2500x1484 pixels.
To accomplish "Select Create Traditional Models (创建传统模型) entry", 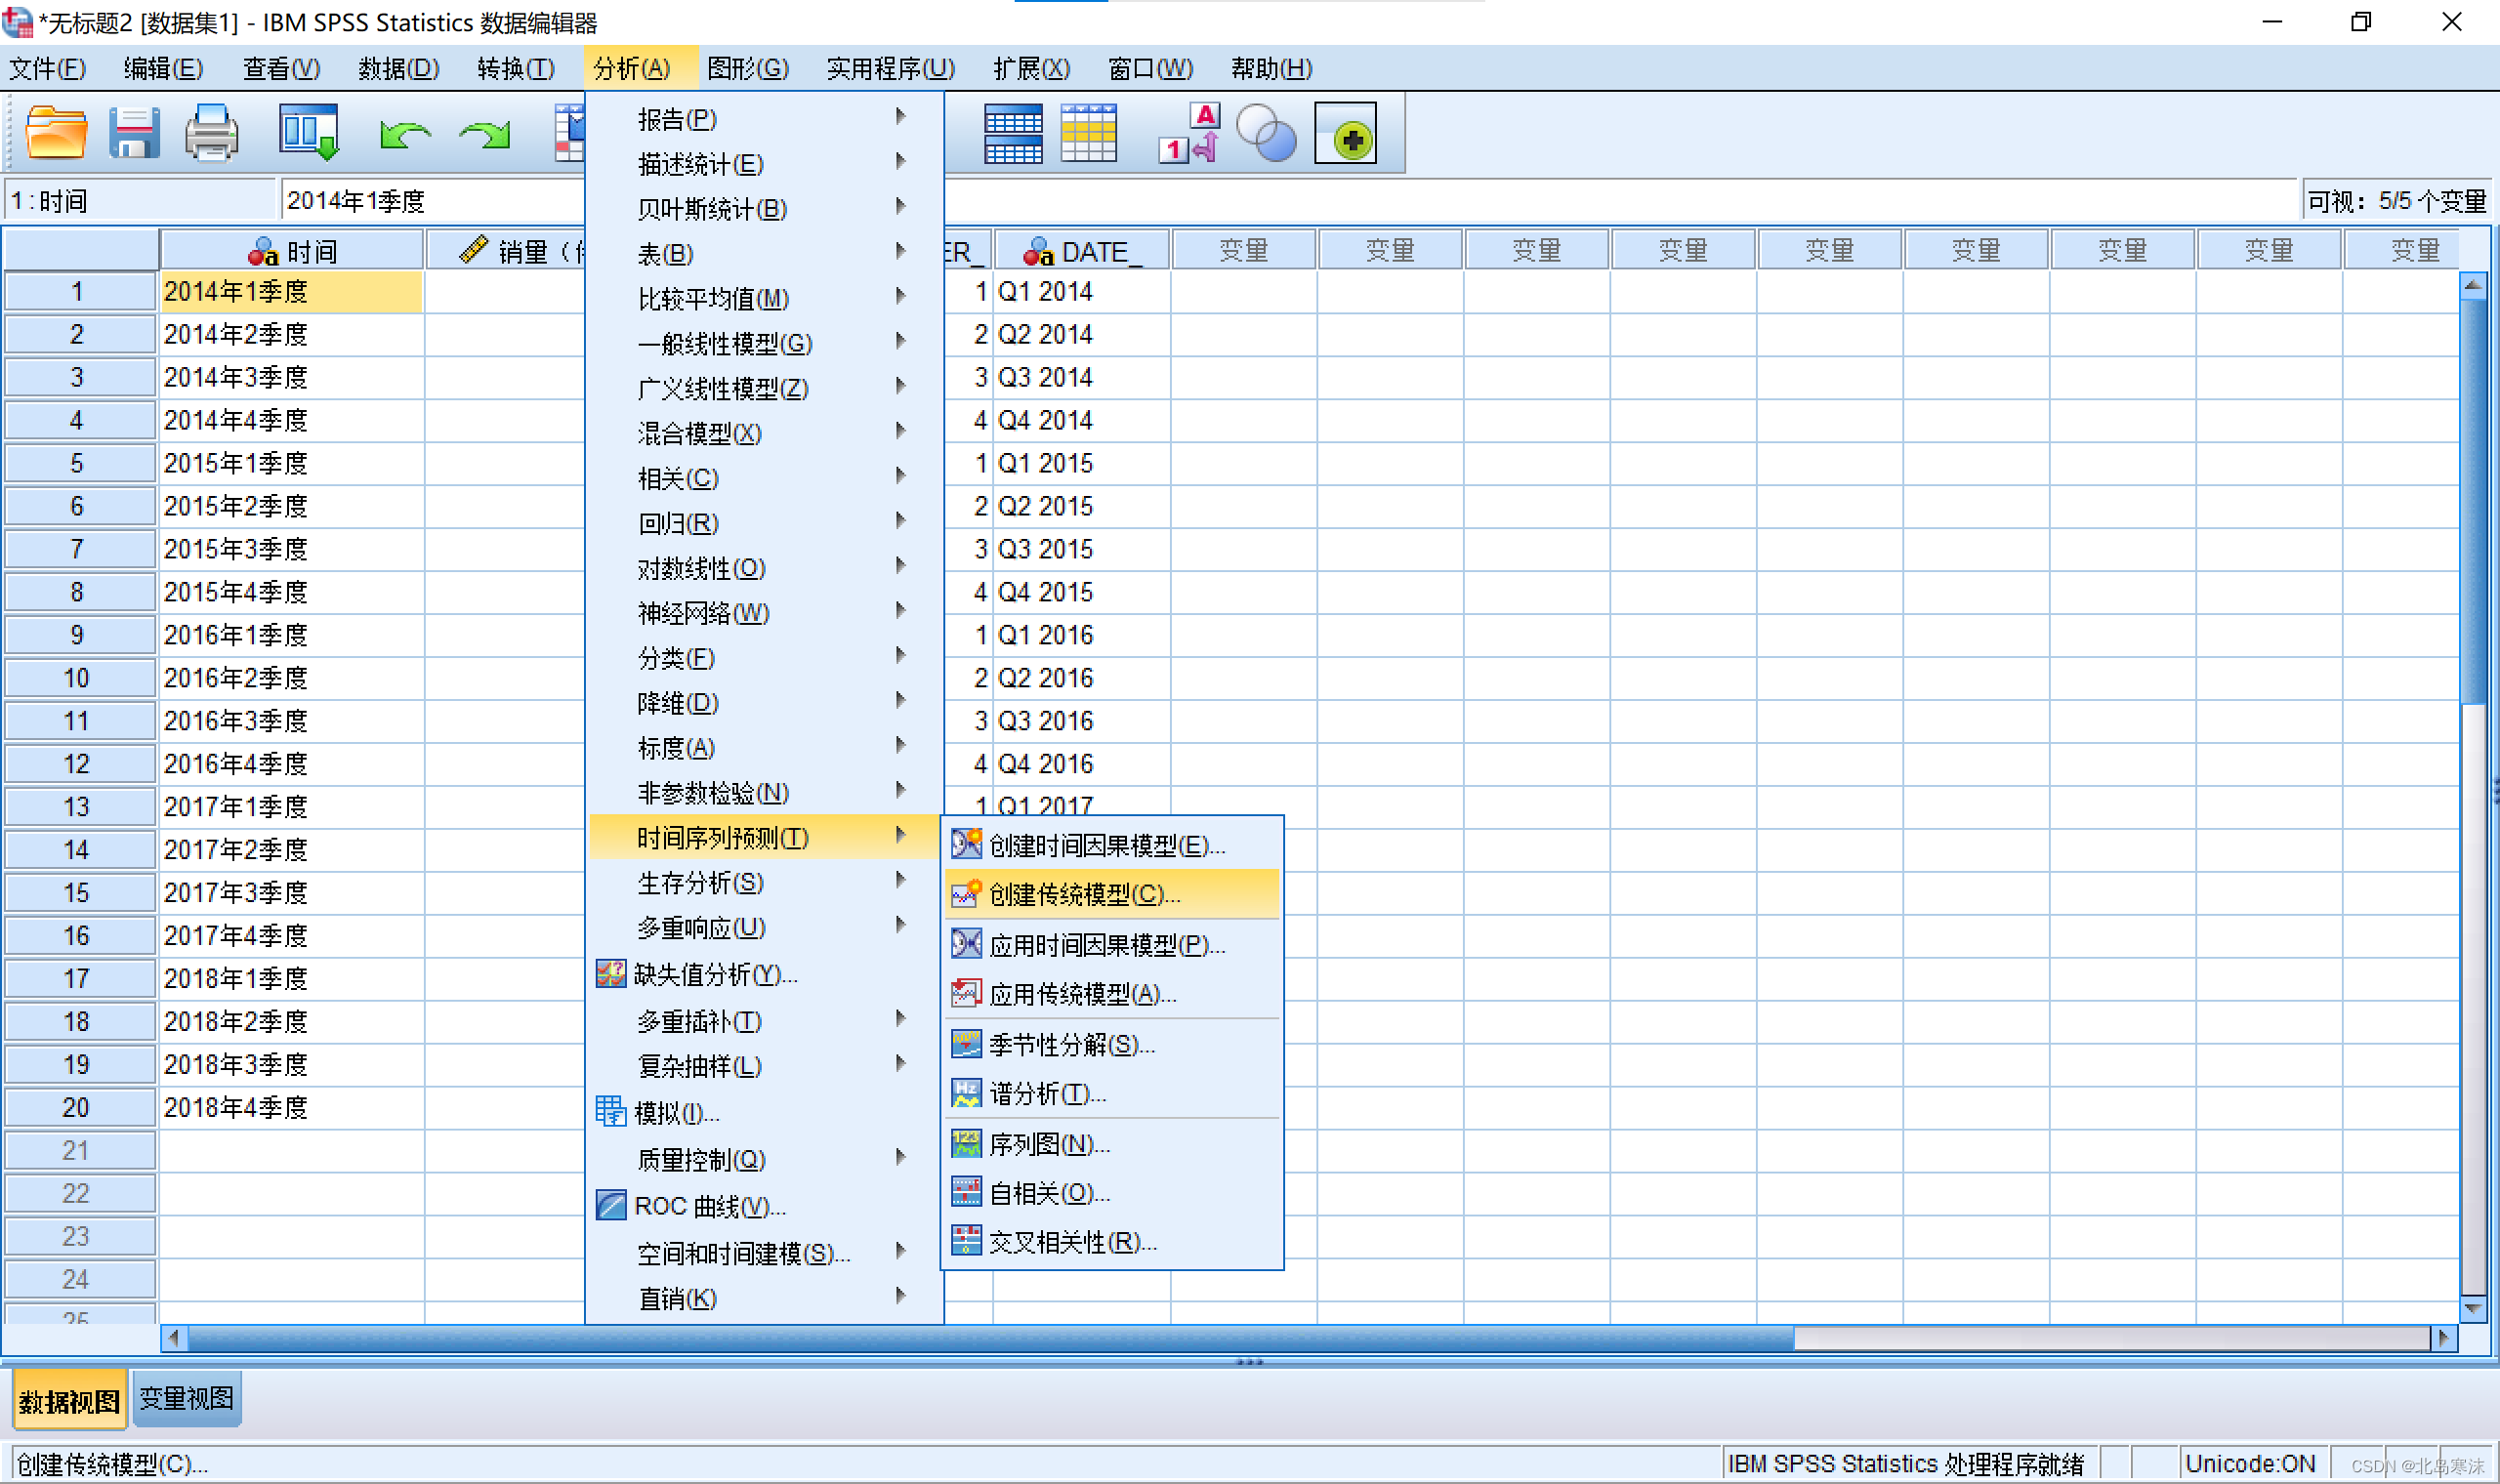I will tap(1084, 894).
